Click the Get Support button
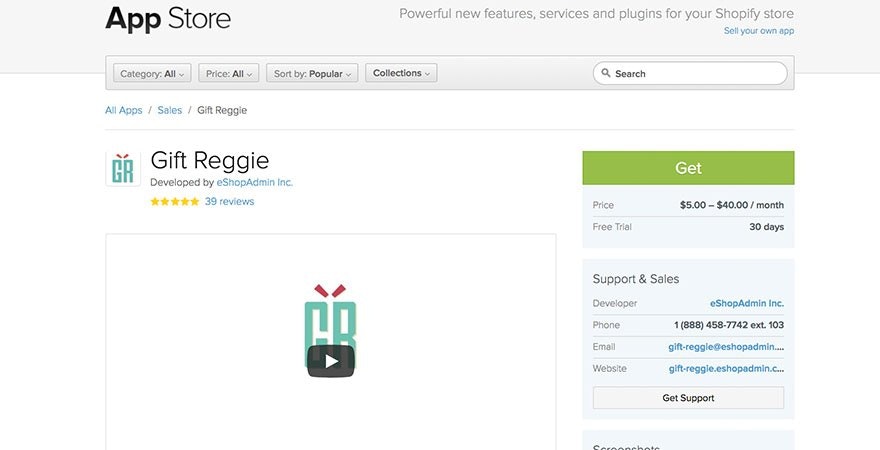This screenshot has height=450, width=880. click(688, 398)
